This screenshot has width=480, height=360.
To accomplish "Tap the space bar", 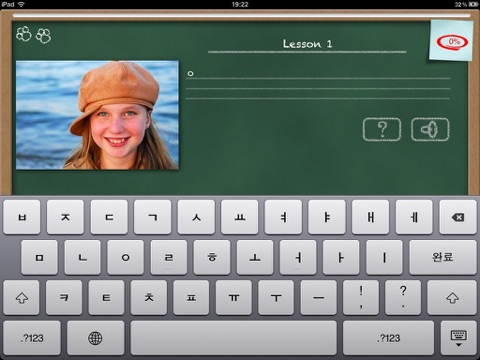I will (x=233, y=338).
